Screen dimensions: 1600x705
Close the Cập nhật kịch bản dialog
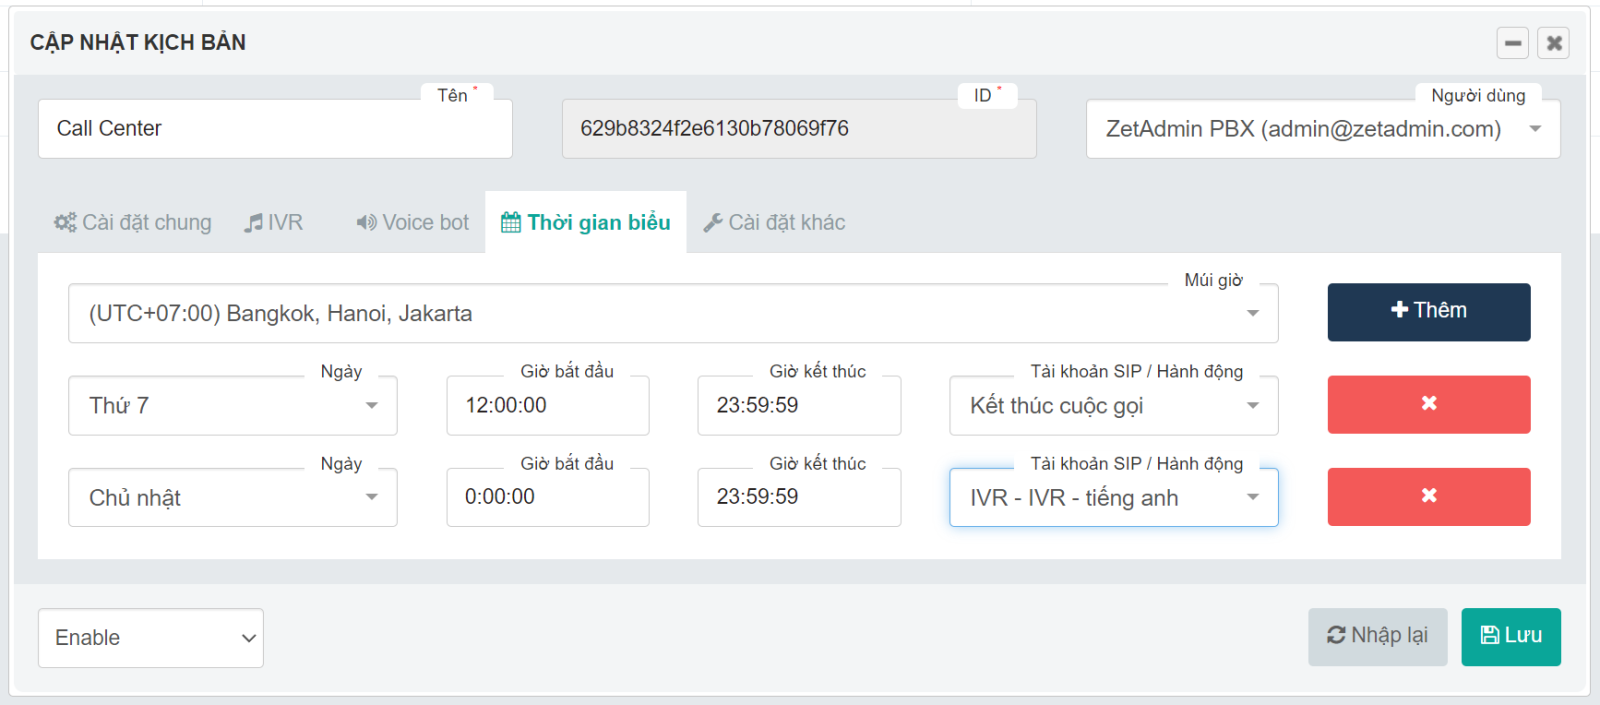point(1553,43)
